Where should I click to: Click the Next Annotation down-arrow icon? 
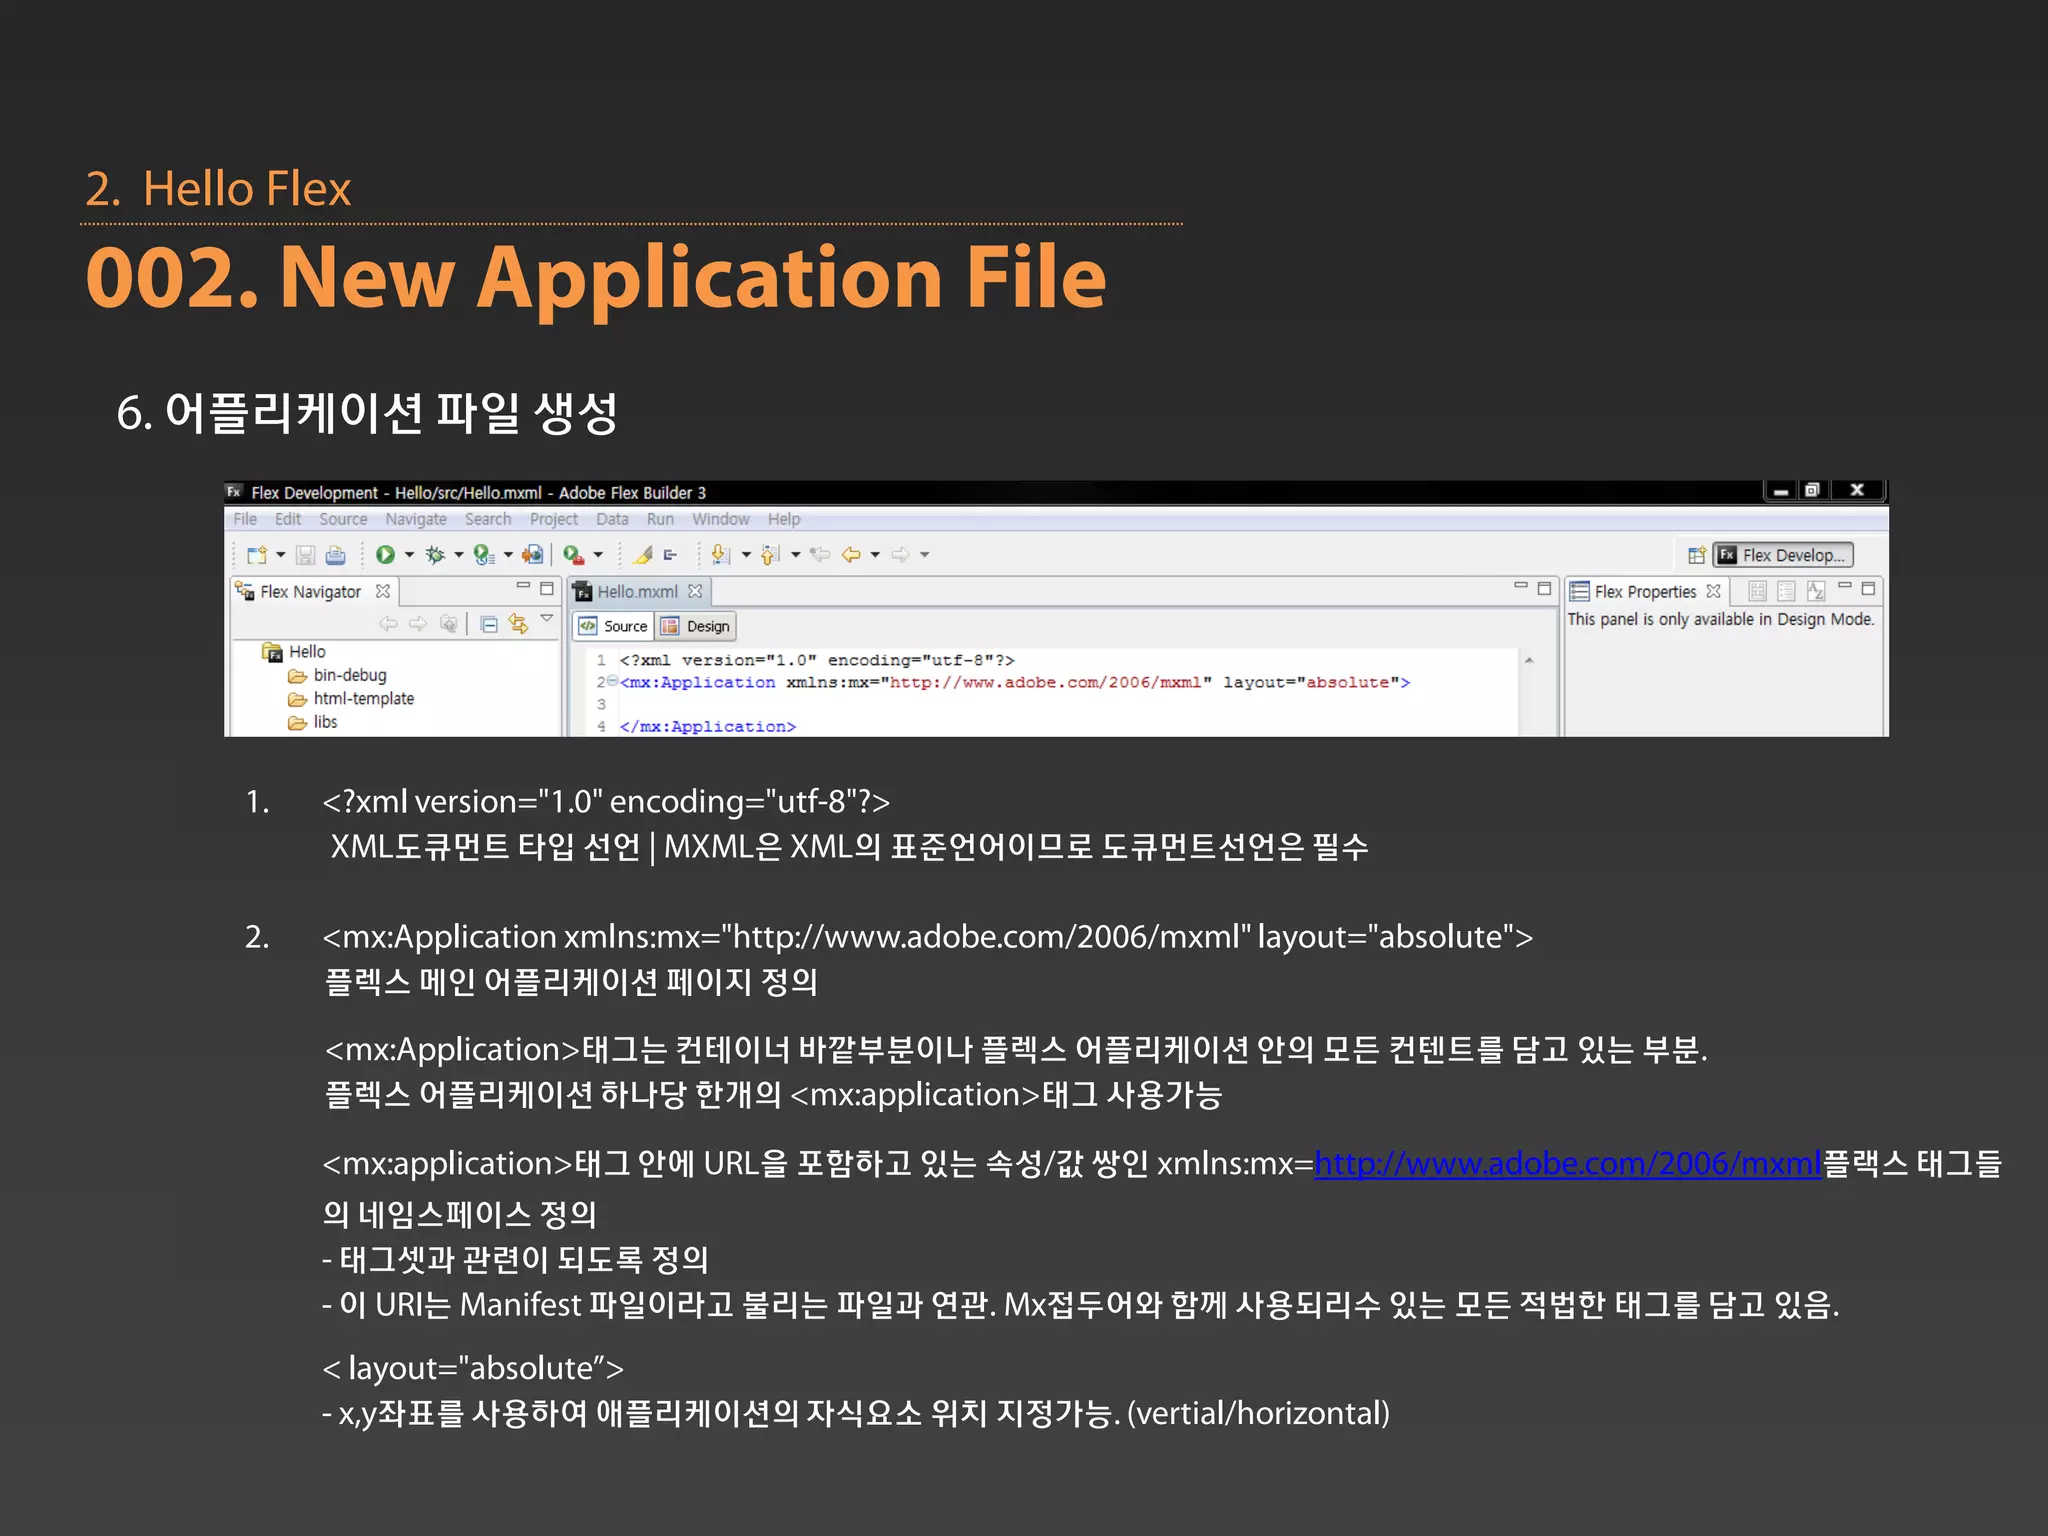click(x=721, y=555)
